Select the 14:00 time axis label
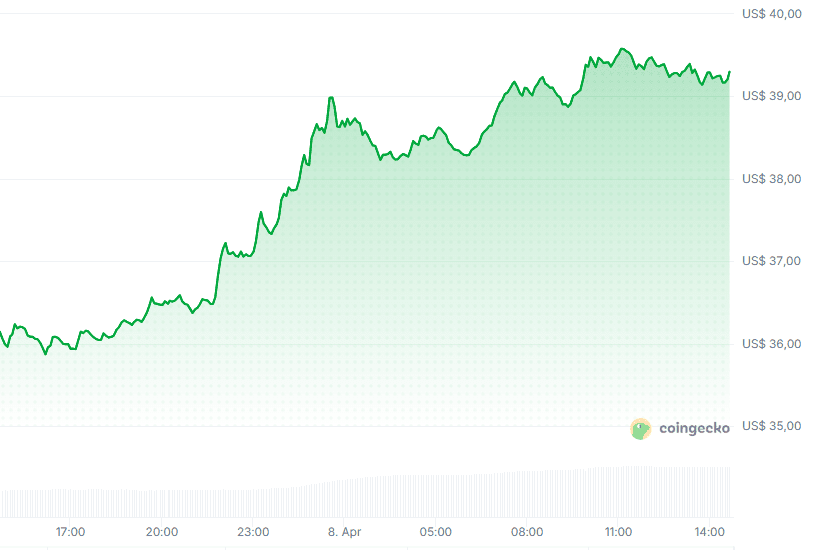816x550 pixels. pos(710,532)
